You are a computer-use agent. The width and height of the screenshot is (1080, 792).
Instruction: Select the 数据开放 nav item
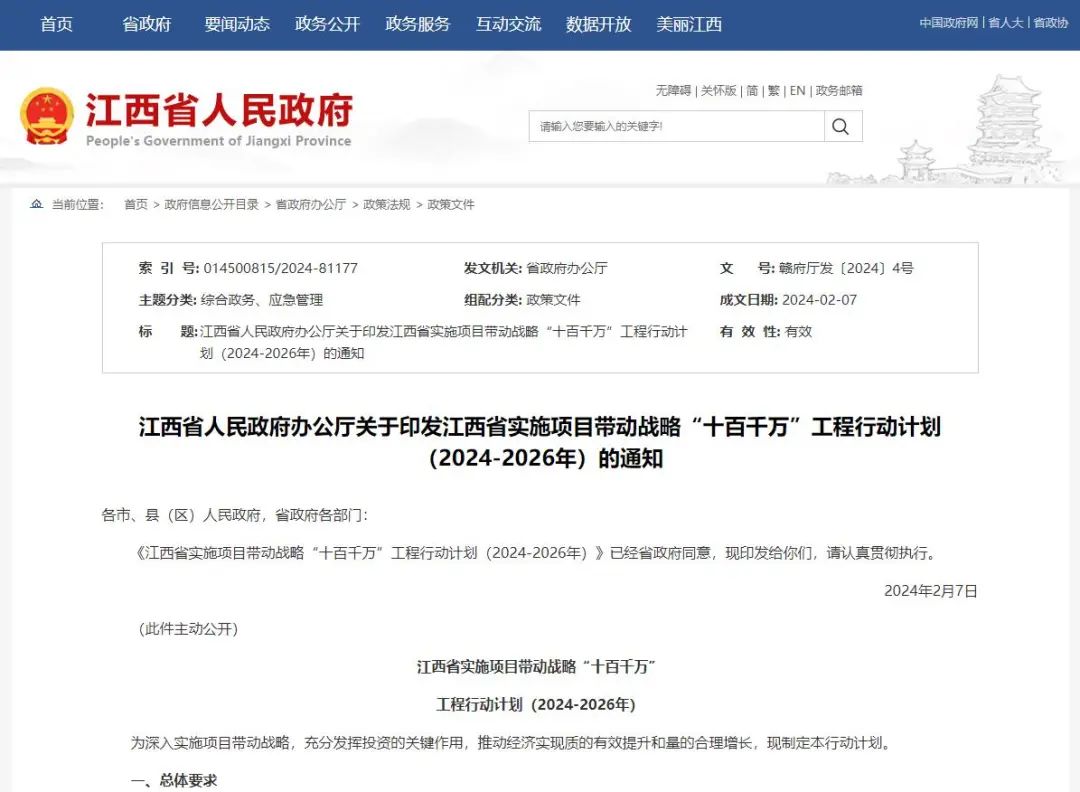[597, 24]
